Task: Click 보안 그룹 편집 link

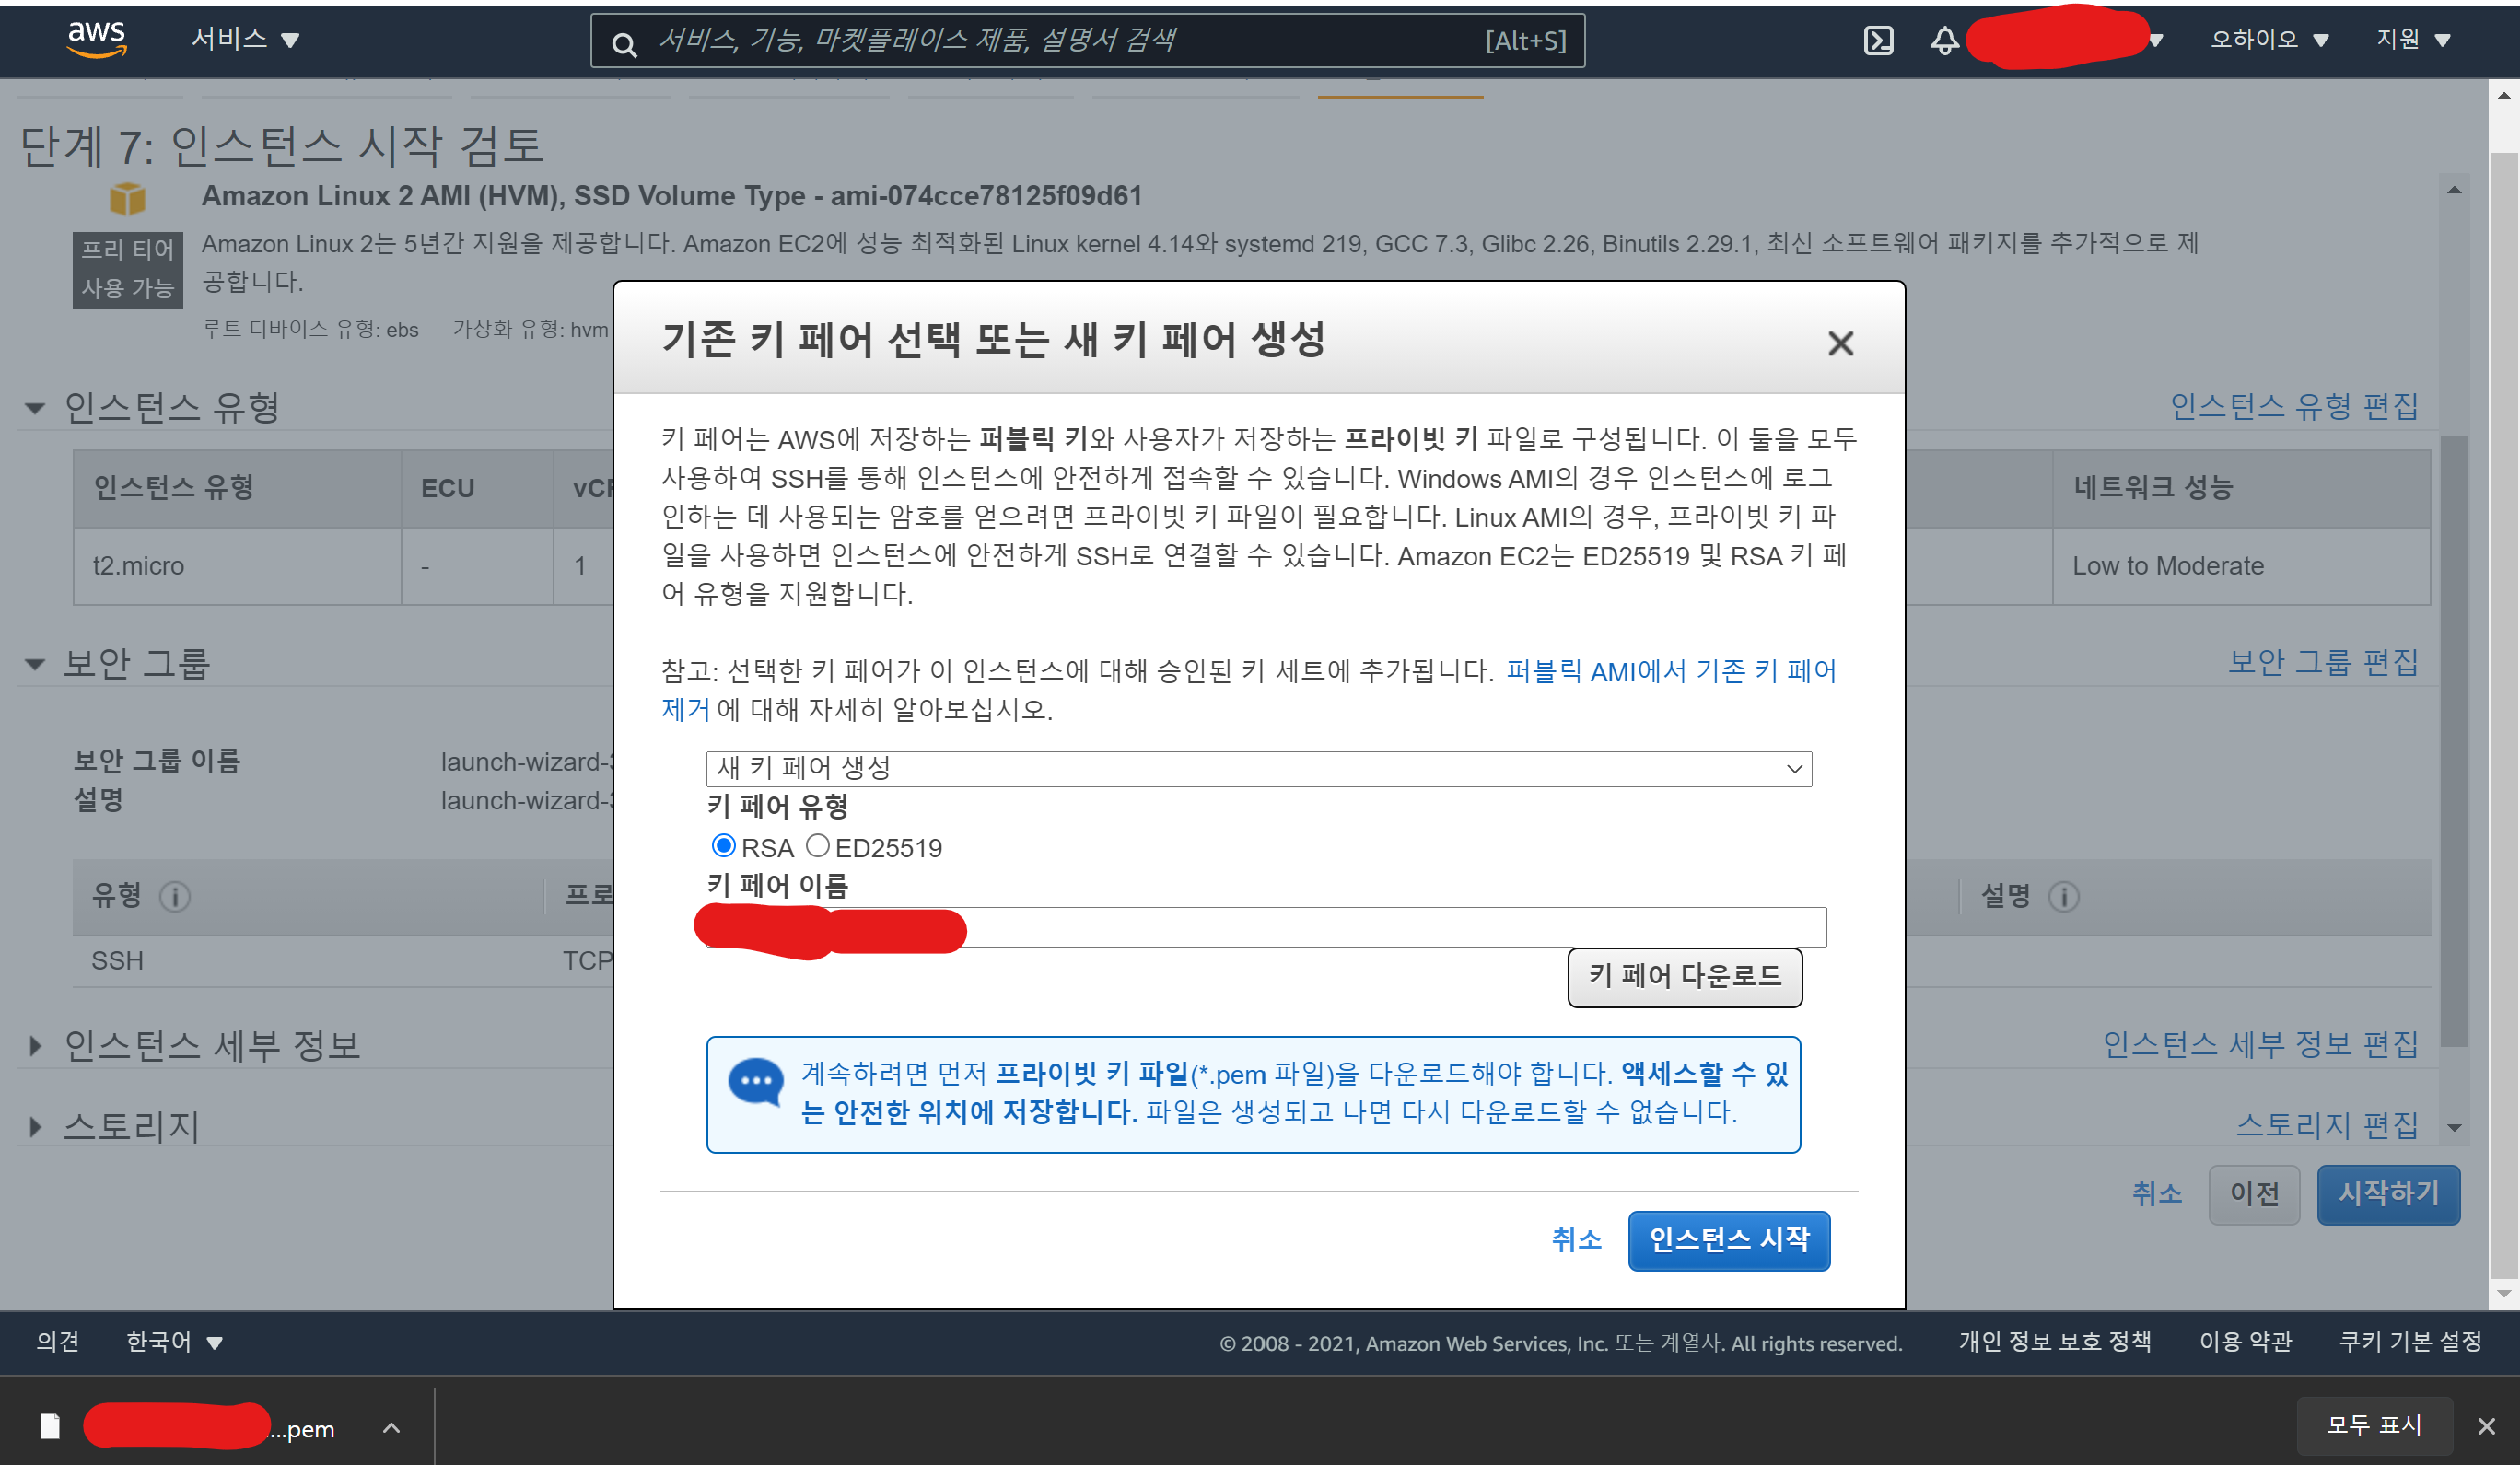Action: pyautogui.click(x=2323, y=661)
